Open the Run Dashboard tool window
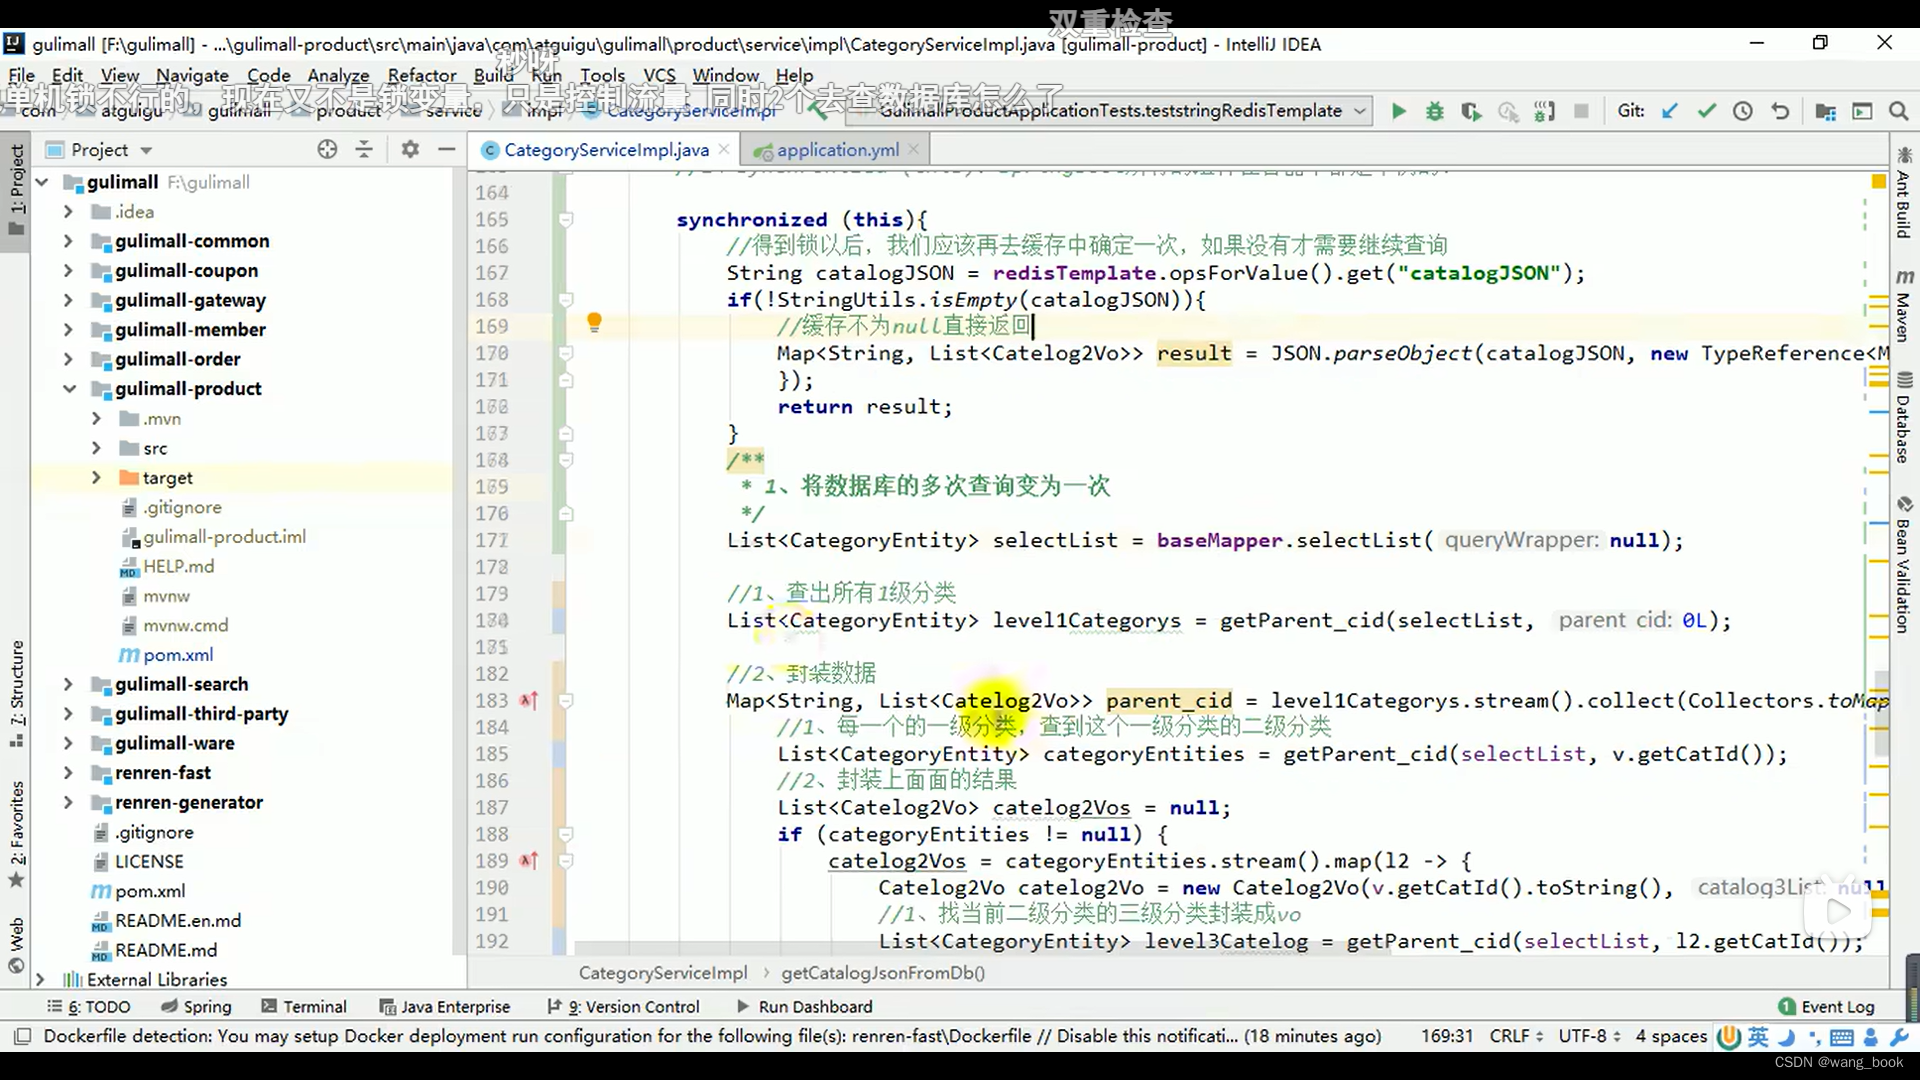This screenshot has width=1920, height=1080. click(x=804, y=1007)
